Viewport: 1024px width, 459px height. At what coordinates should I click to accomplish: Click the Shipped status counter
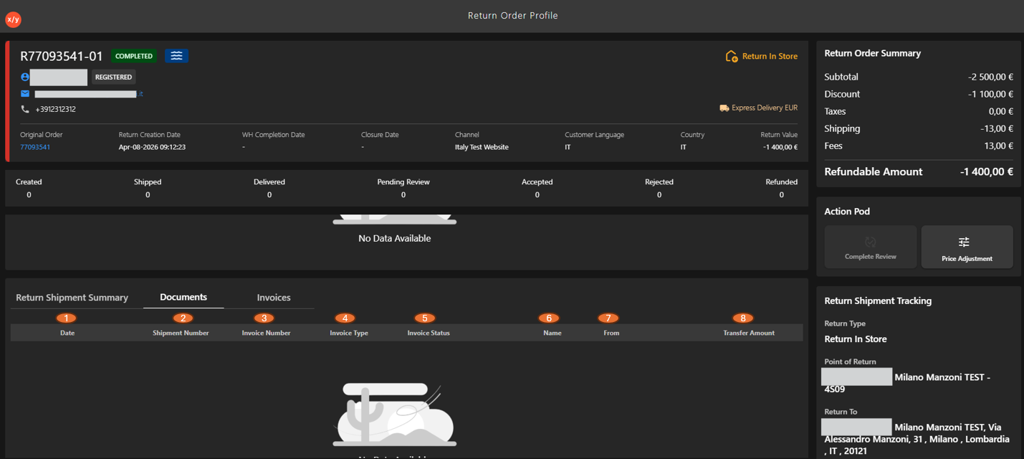[x=148, y=188]
